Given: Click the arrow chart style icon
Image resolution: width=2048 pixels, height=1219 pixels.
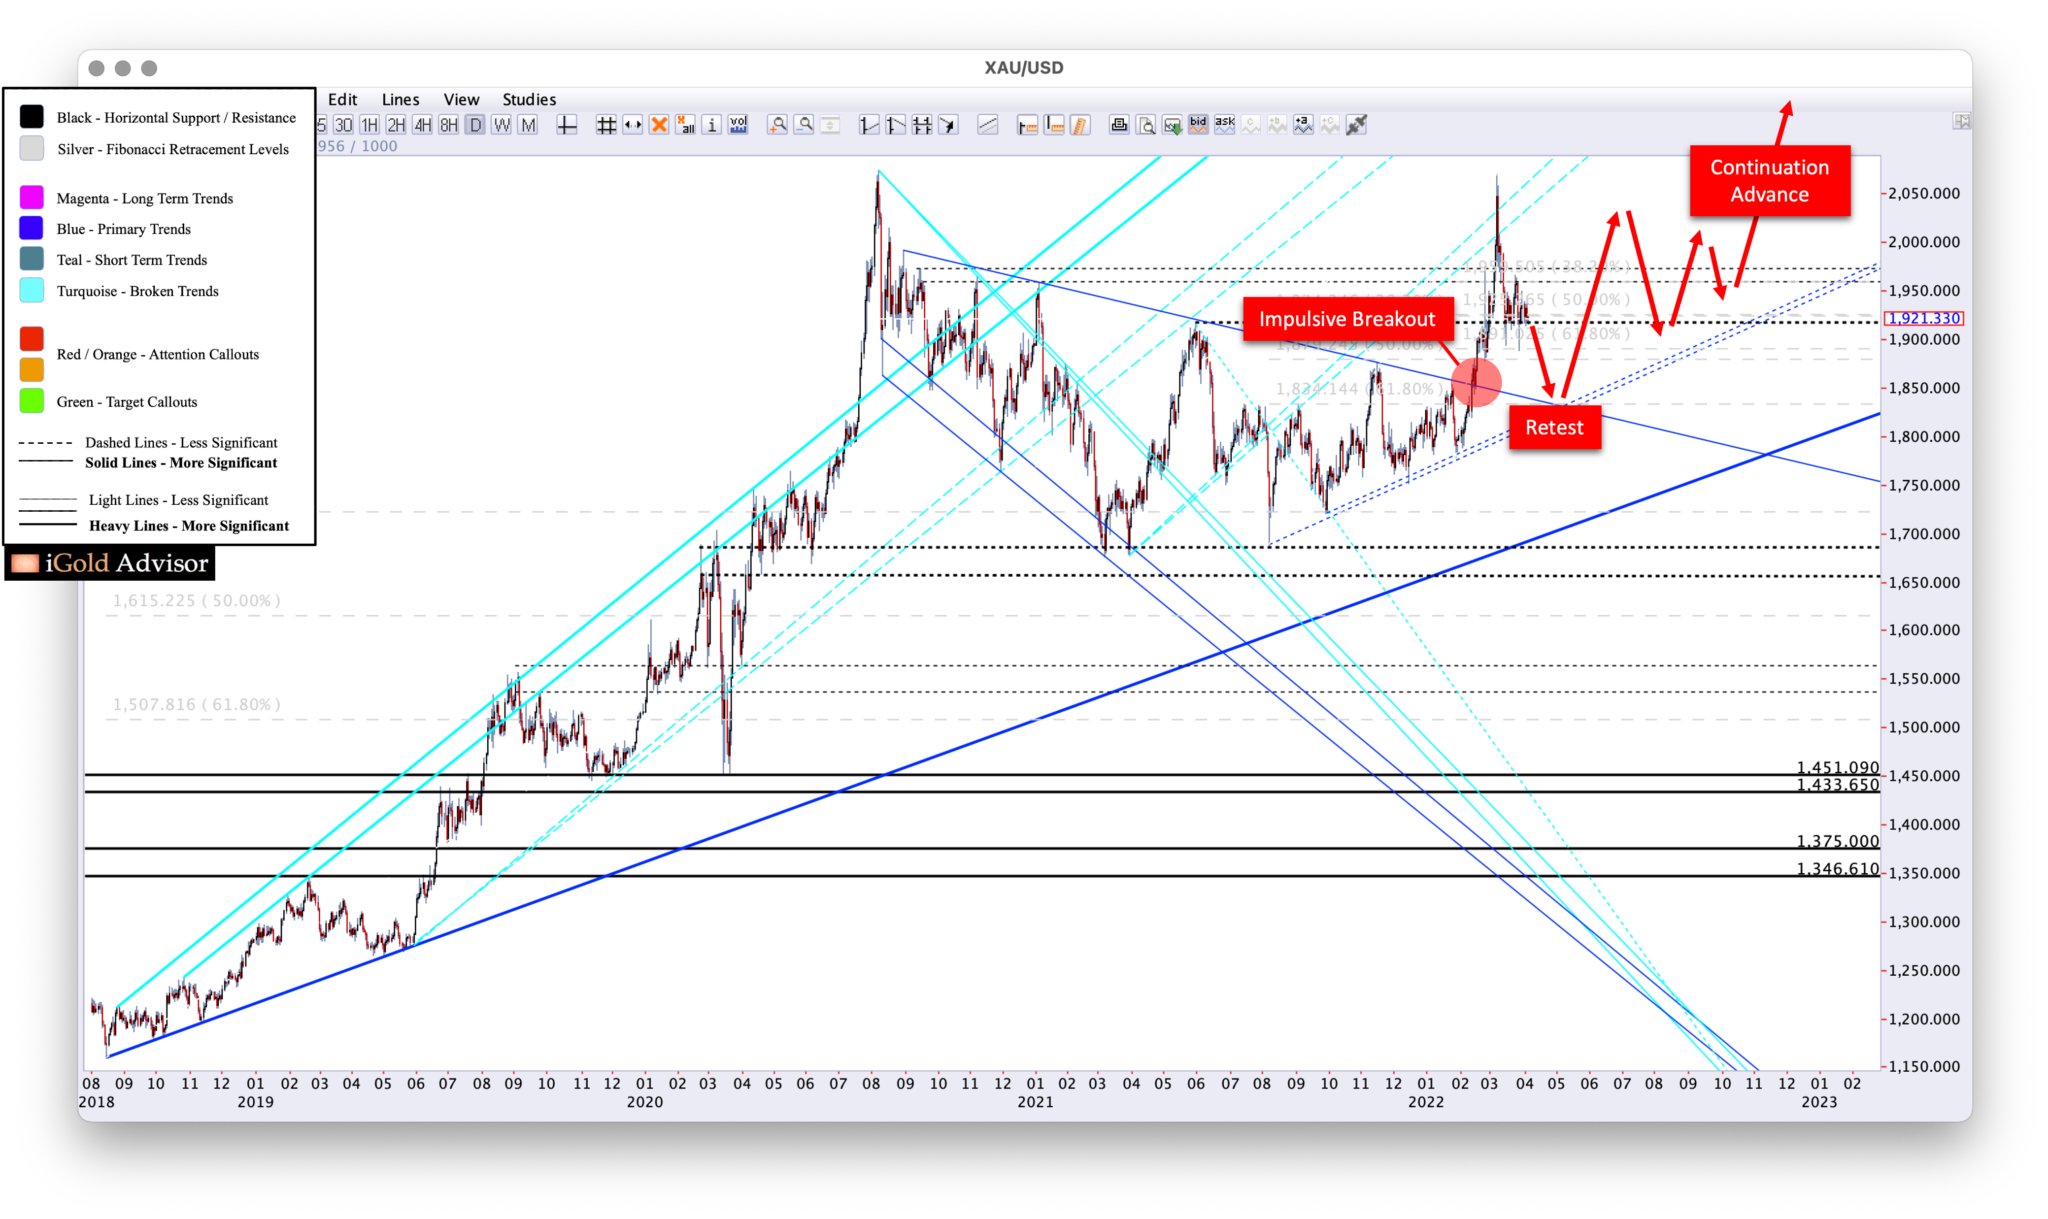Looking at the screenshot, I should [x=948, y=125].
